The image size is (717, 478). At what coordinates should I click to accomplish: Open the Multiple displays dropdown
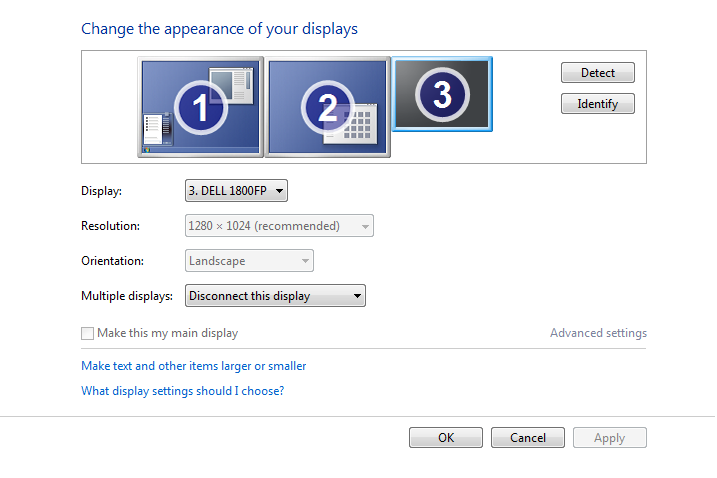point(275,296)
